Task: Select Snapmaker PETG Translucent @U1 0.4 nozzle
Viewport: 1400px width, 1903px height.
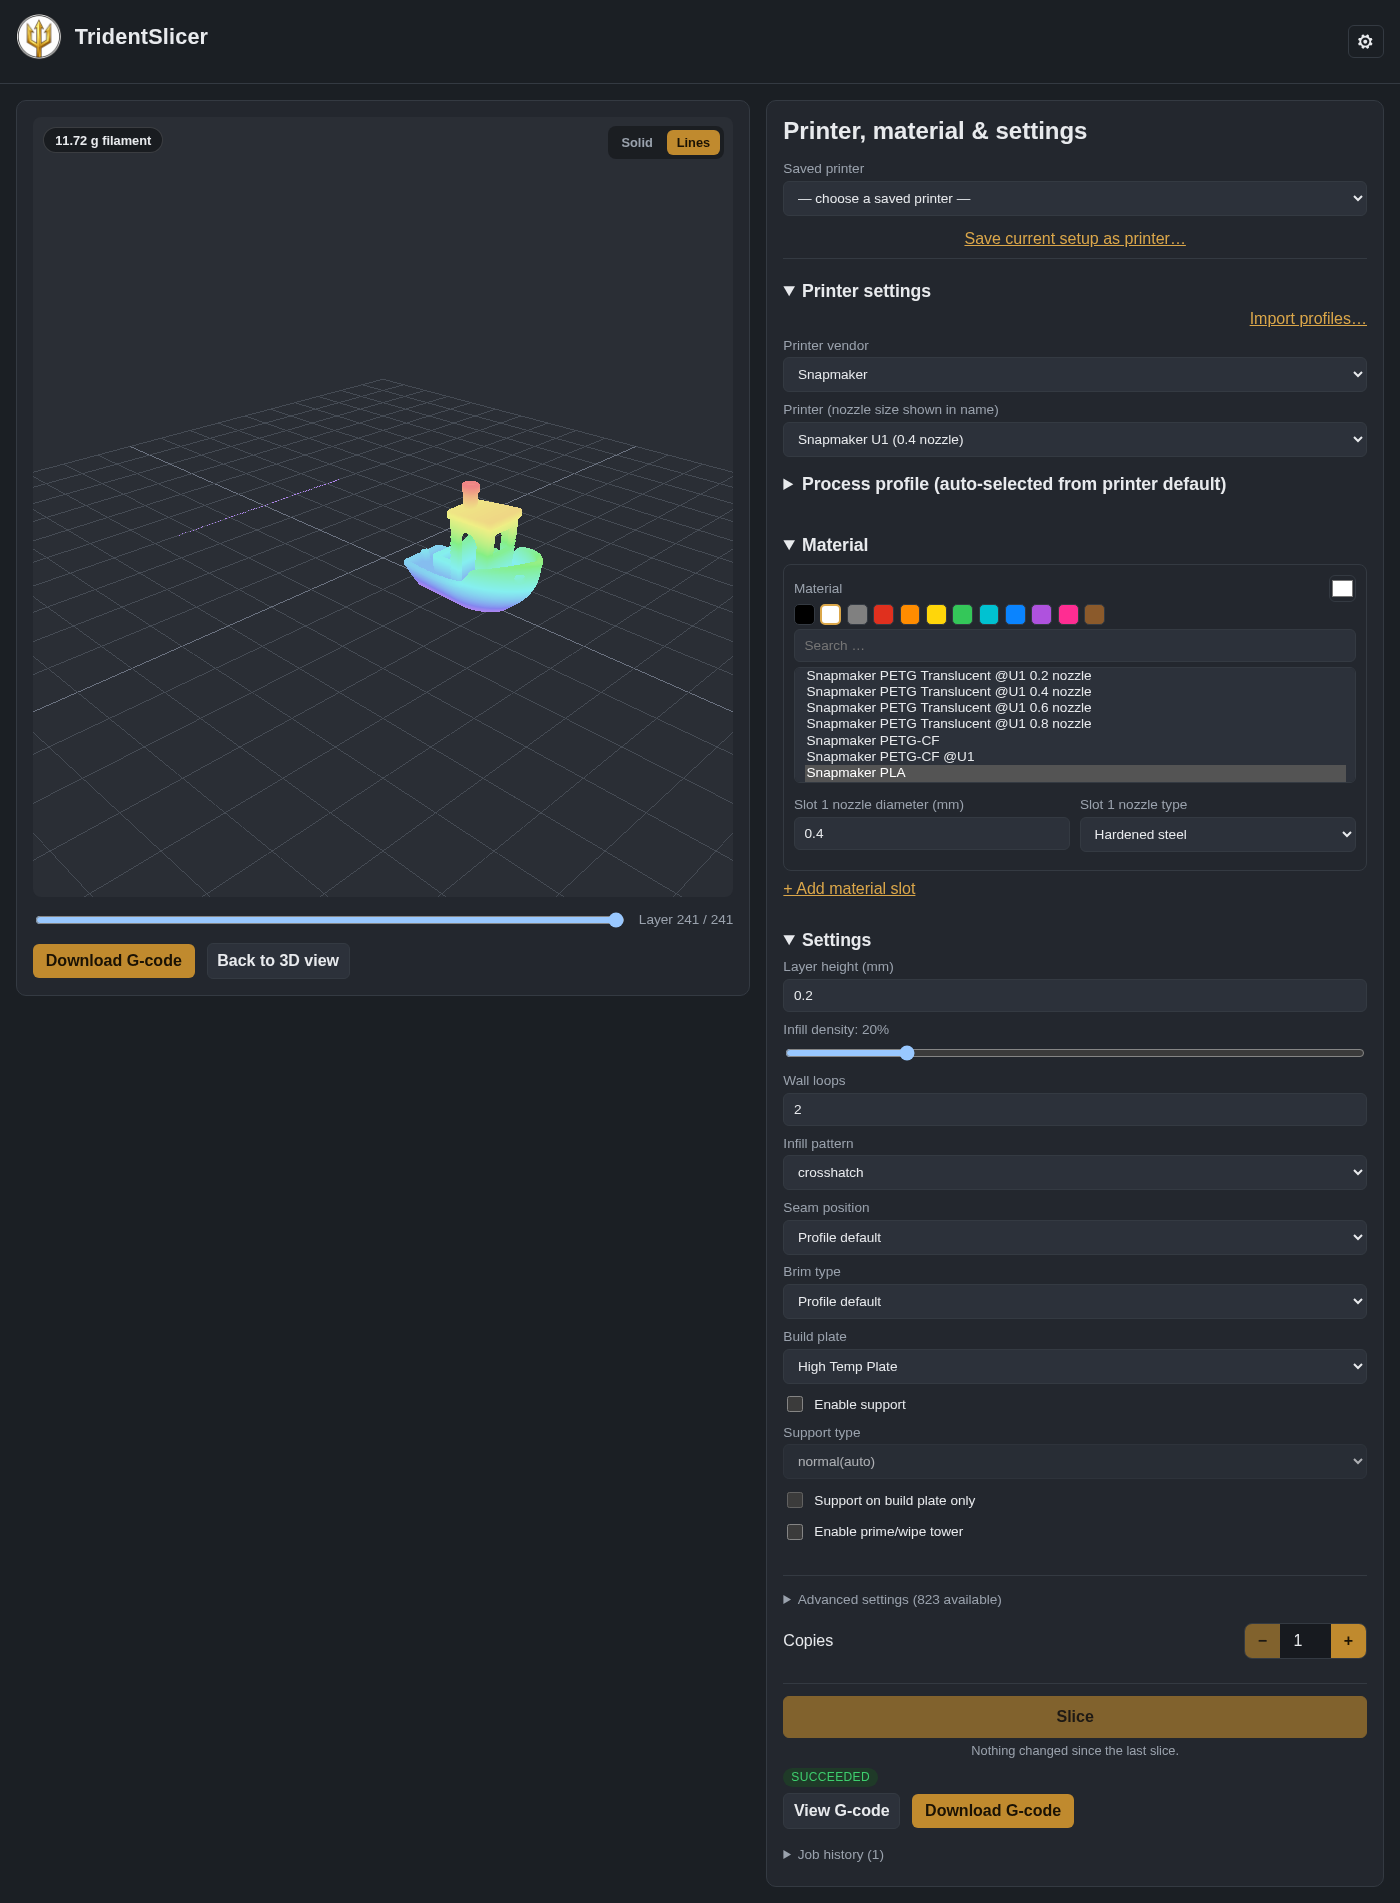Action: pos(1075,692)
